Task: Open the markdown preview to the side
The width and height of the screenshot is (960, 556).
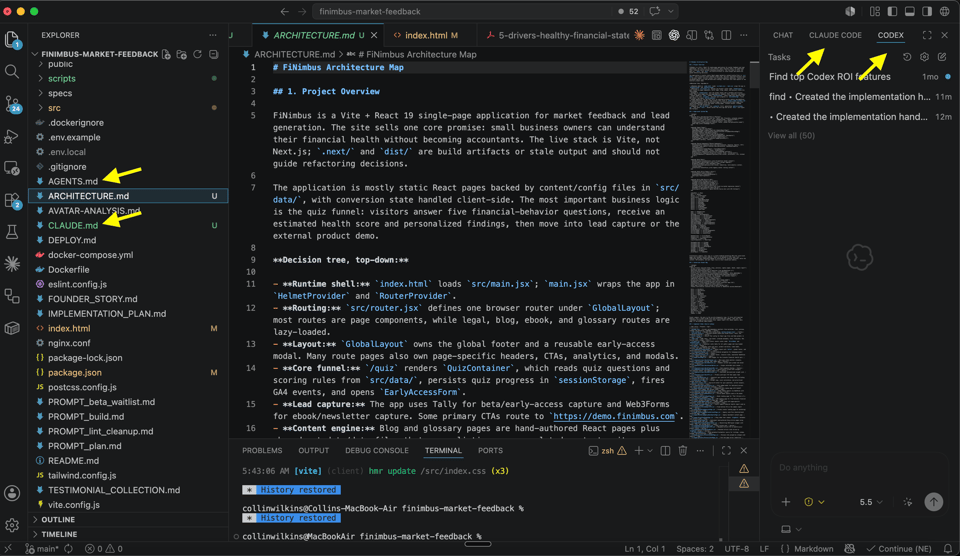Action: 691,35
